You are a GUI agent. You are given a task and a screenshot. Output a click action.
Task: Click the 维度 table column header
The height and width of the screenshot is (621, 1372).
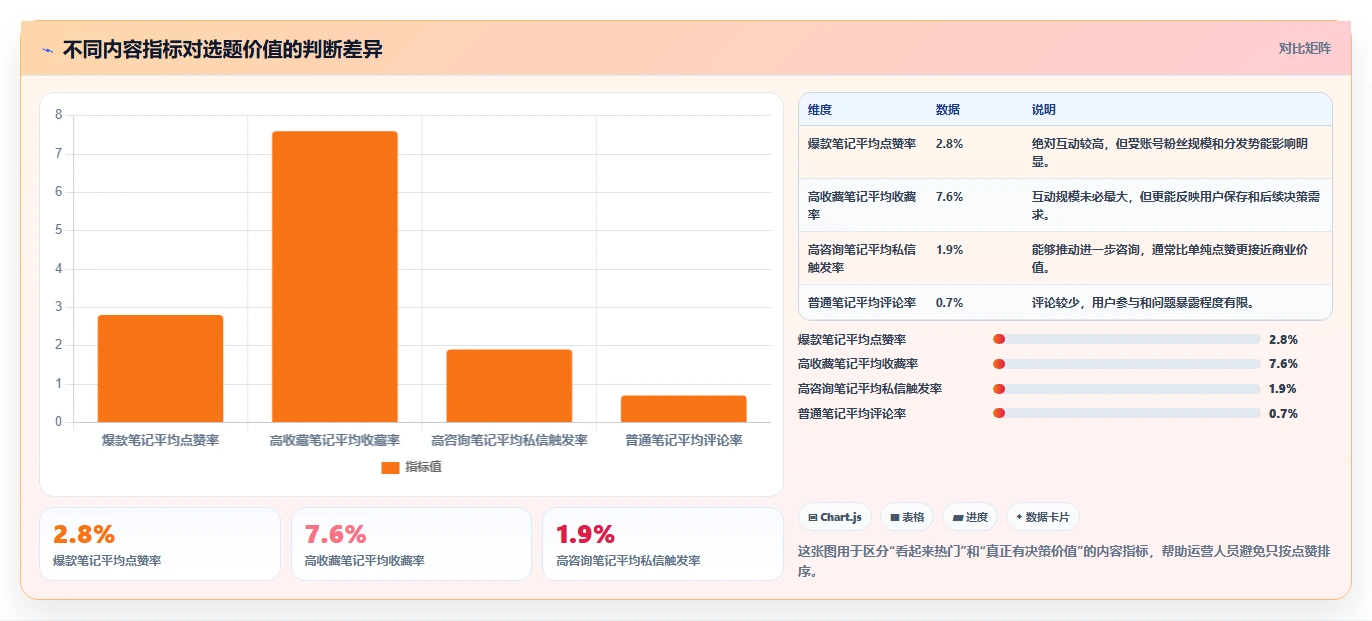coord(820,110)
